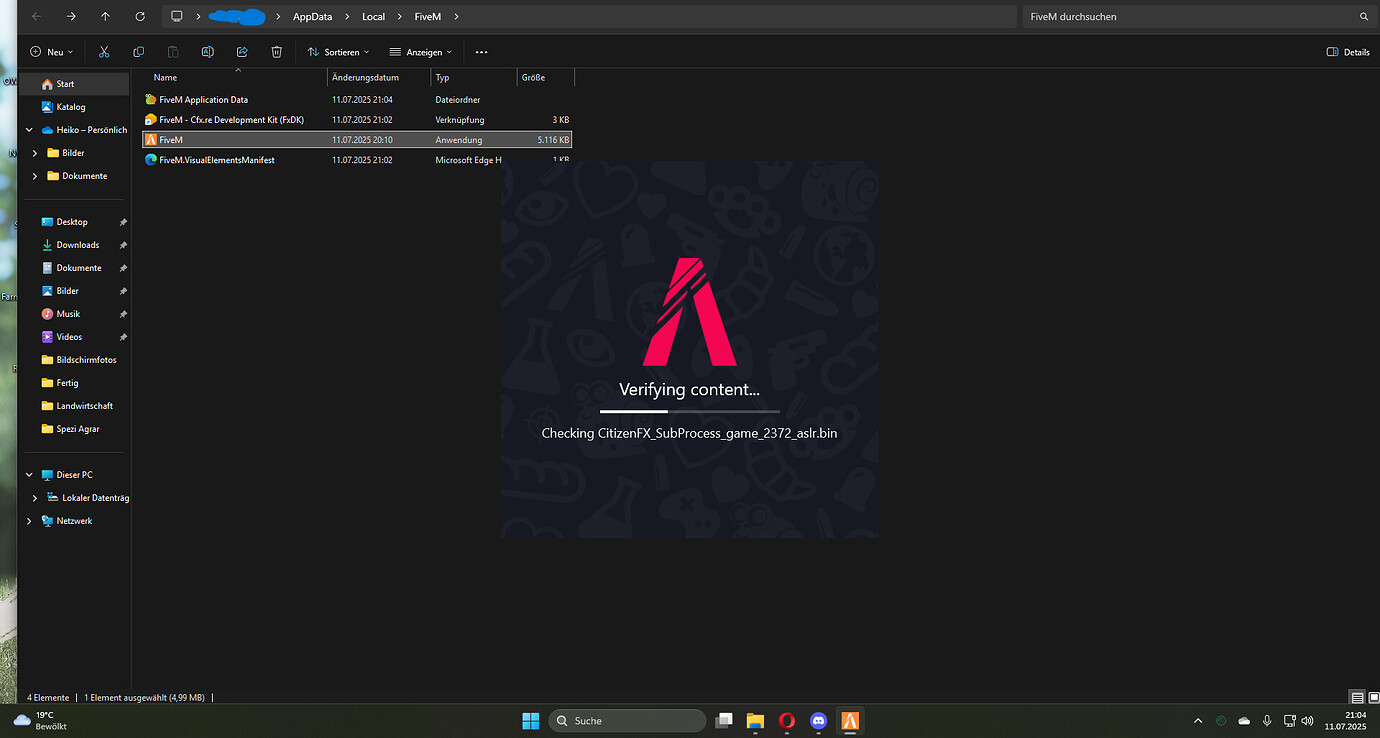Image resolution: width=1380 pixels, height=738 pixels.
Task: Click the Delete trash icon
Action: point(277,52)
